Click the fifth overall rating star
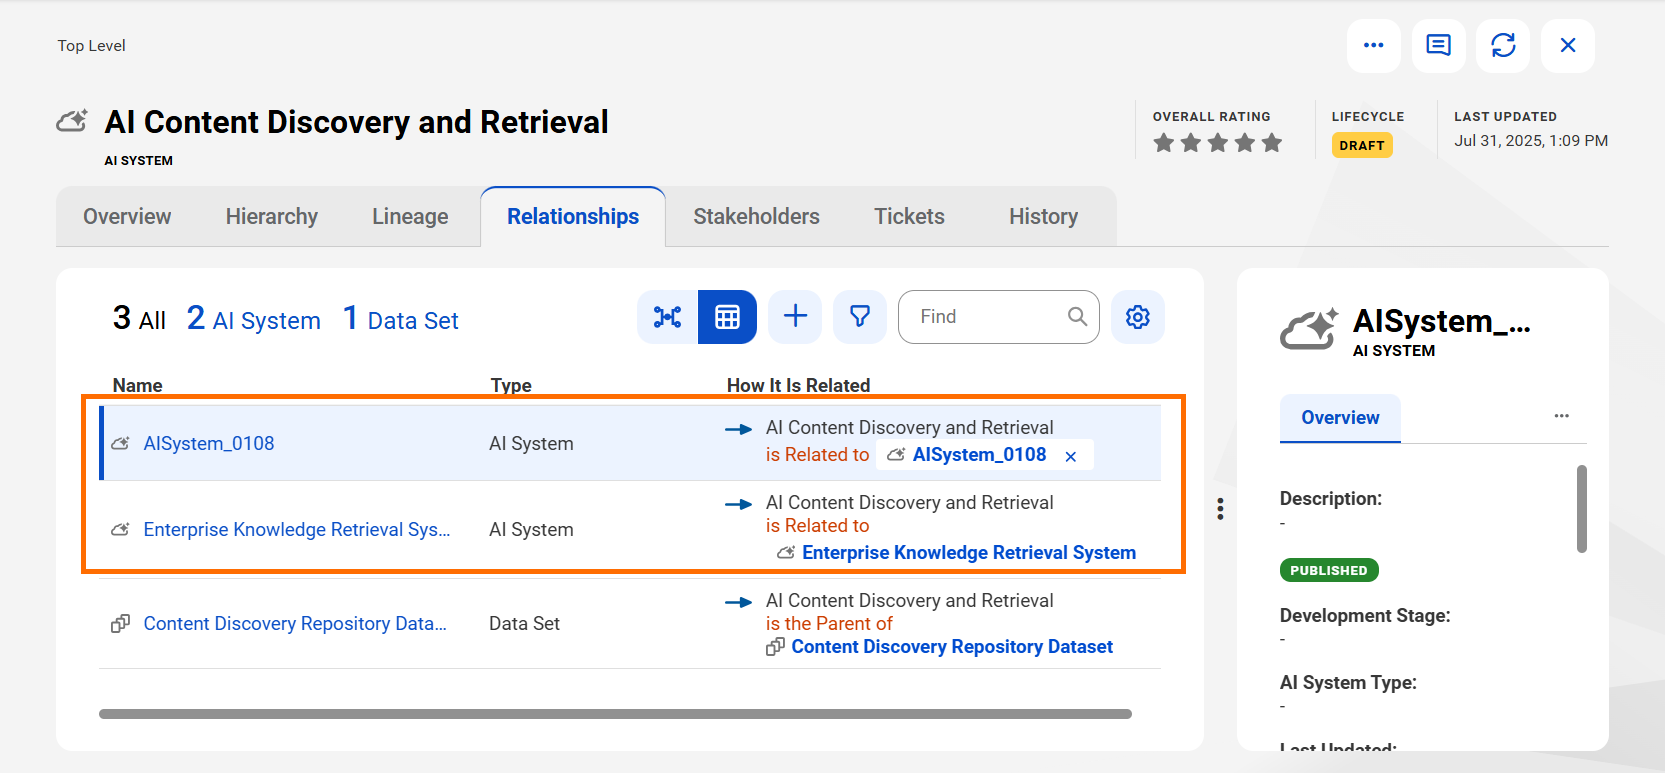Viewport: 1665px width, 773px height. (1272, 143)
